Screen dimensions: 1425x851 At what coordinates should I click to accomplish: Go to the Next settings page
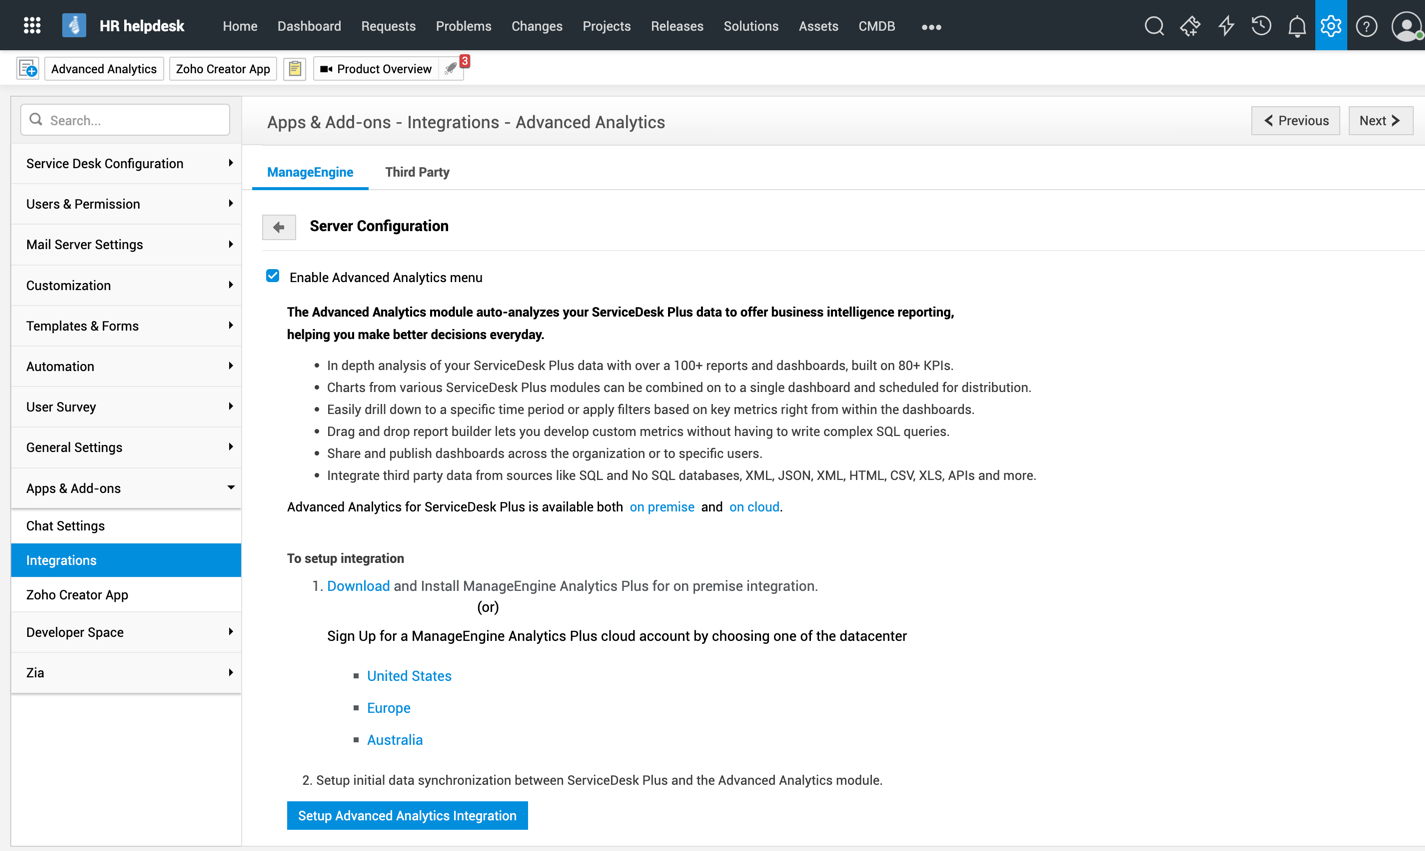pos(1380,121)
